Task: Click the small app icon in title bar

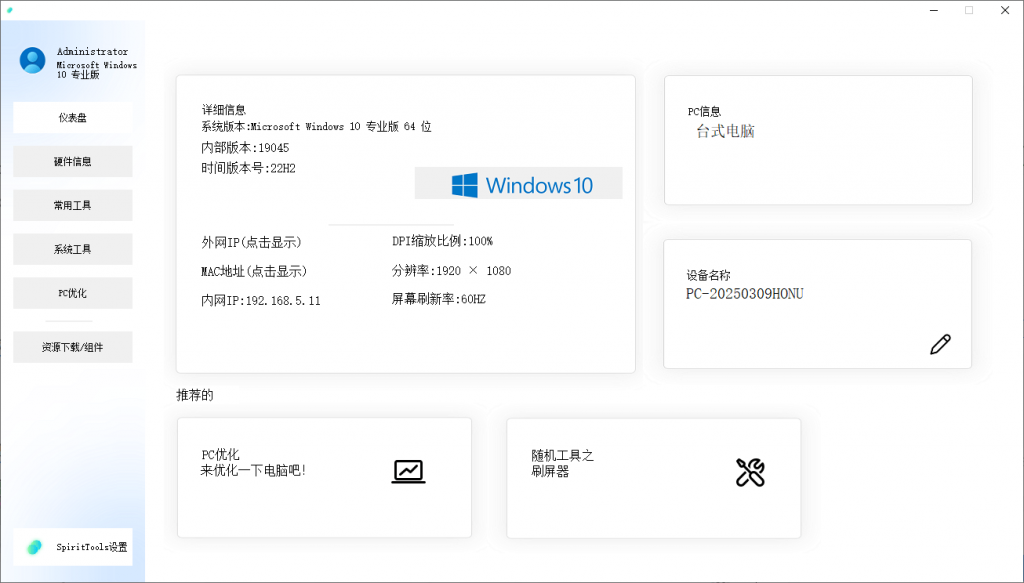Action: click(8, 9)
